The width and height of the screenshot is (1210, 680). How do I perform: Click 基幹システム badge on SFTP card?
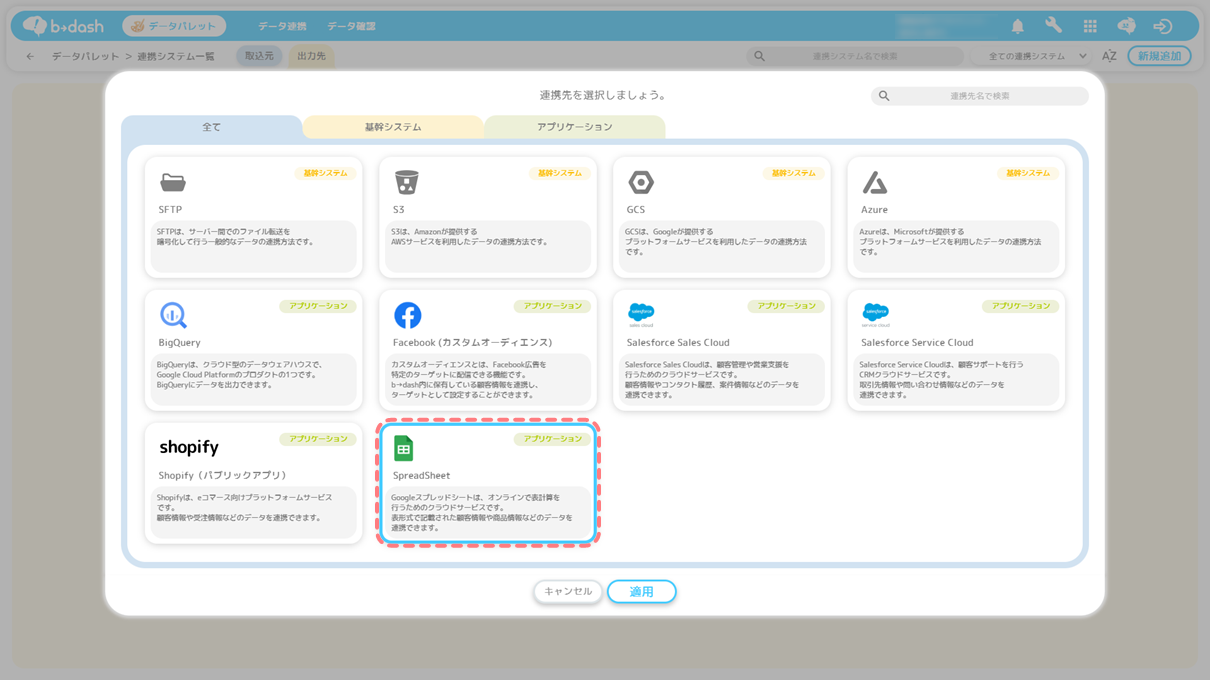325,173
